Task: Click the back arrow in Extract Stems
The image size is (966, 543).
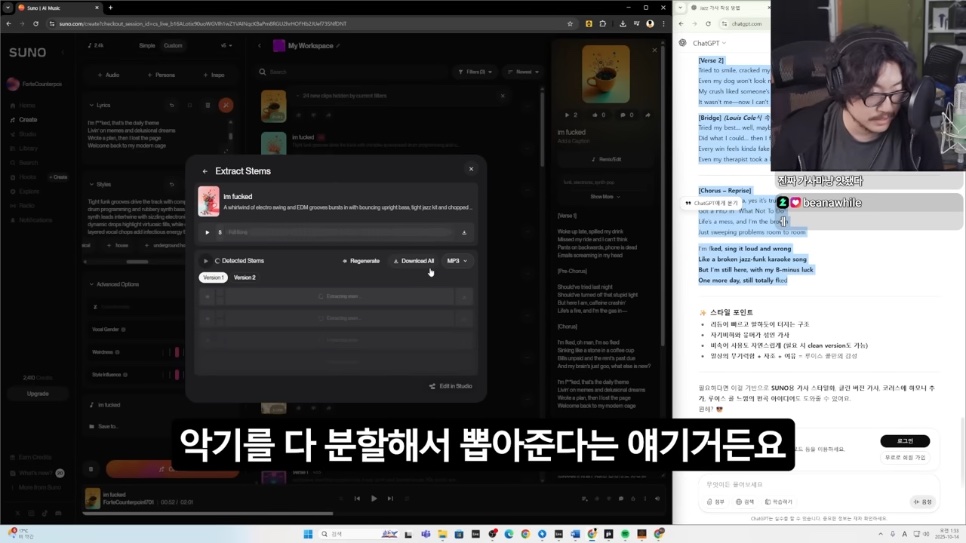Action: [205, 171]
